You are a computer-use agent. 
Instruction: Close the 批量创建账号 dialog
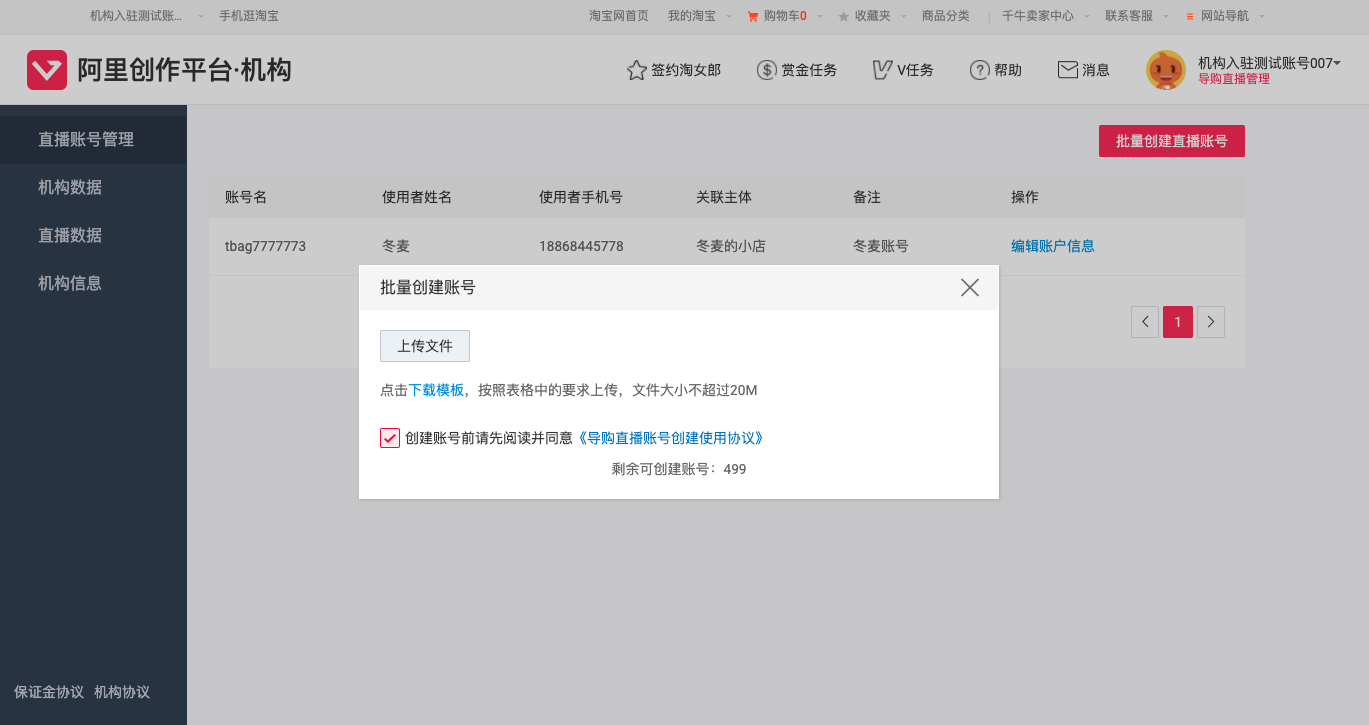pyautogui.click(x=969, y=288)
